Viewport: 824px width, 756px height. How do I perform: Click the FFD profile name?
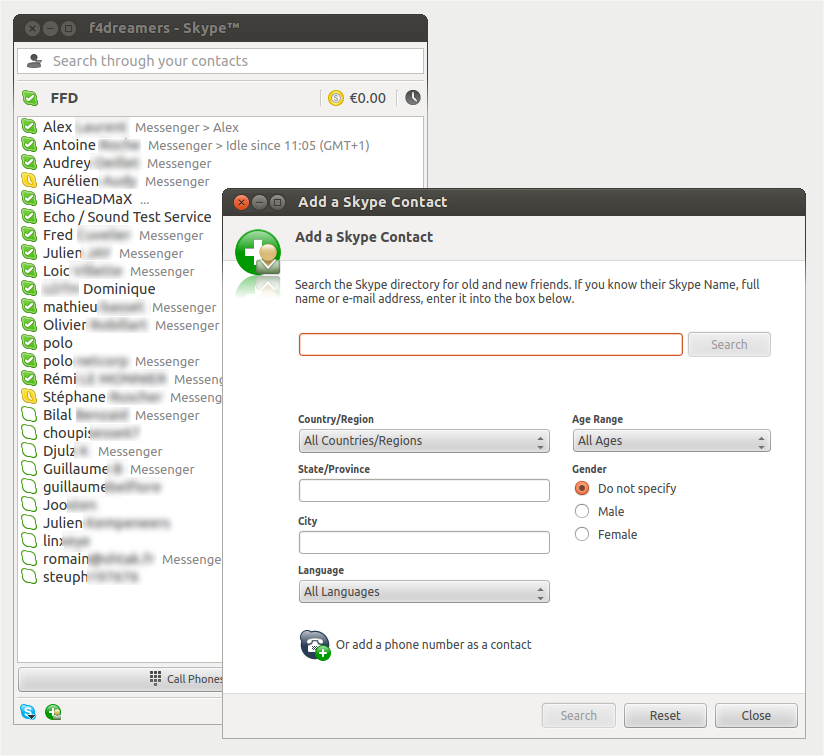point(64,98)
